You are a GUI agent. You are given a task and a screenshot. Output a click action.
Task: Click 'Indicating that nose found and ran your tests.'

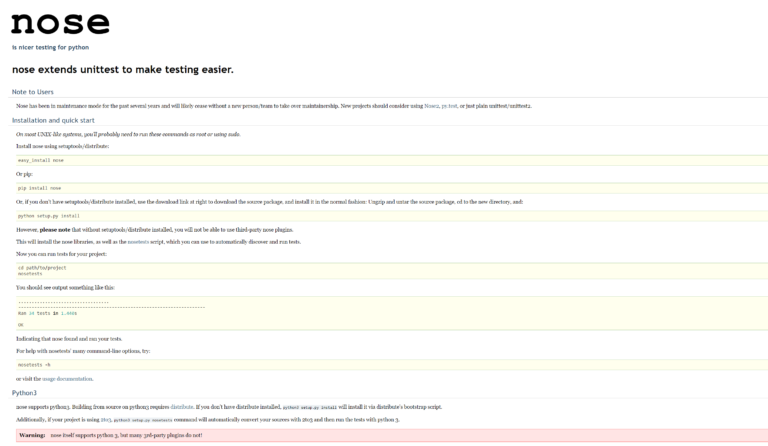pyautogui.click(x=69, y=339)
